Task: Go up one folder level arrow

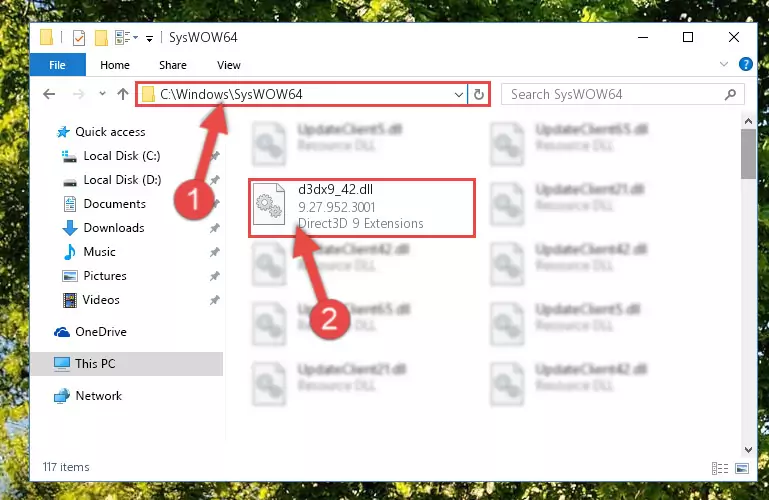Action: [123, 94]
